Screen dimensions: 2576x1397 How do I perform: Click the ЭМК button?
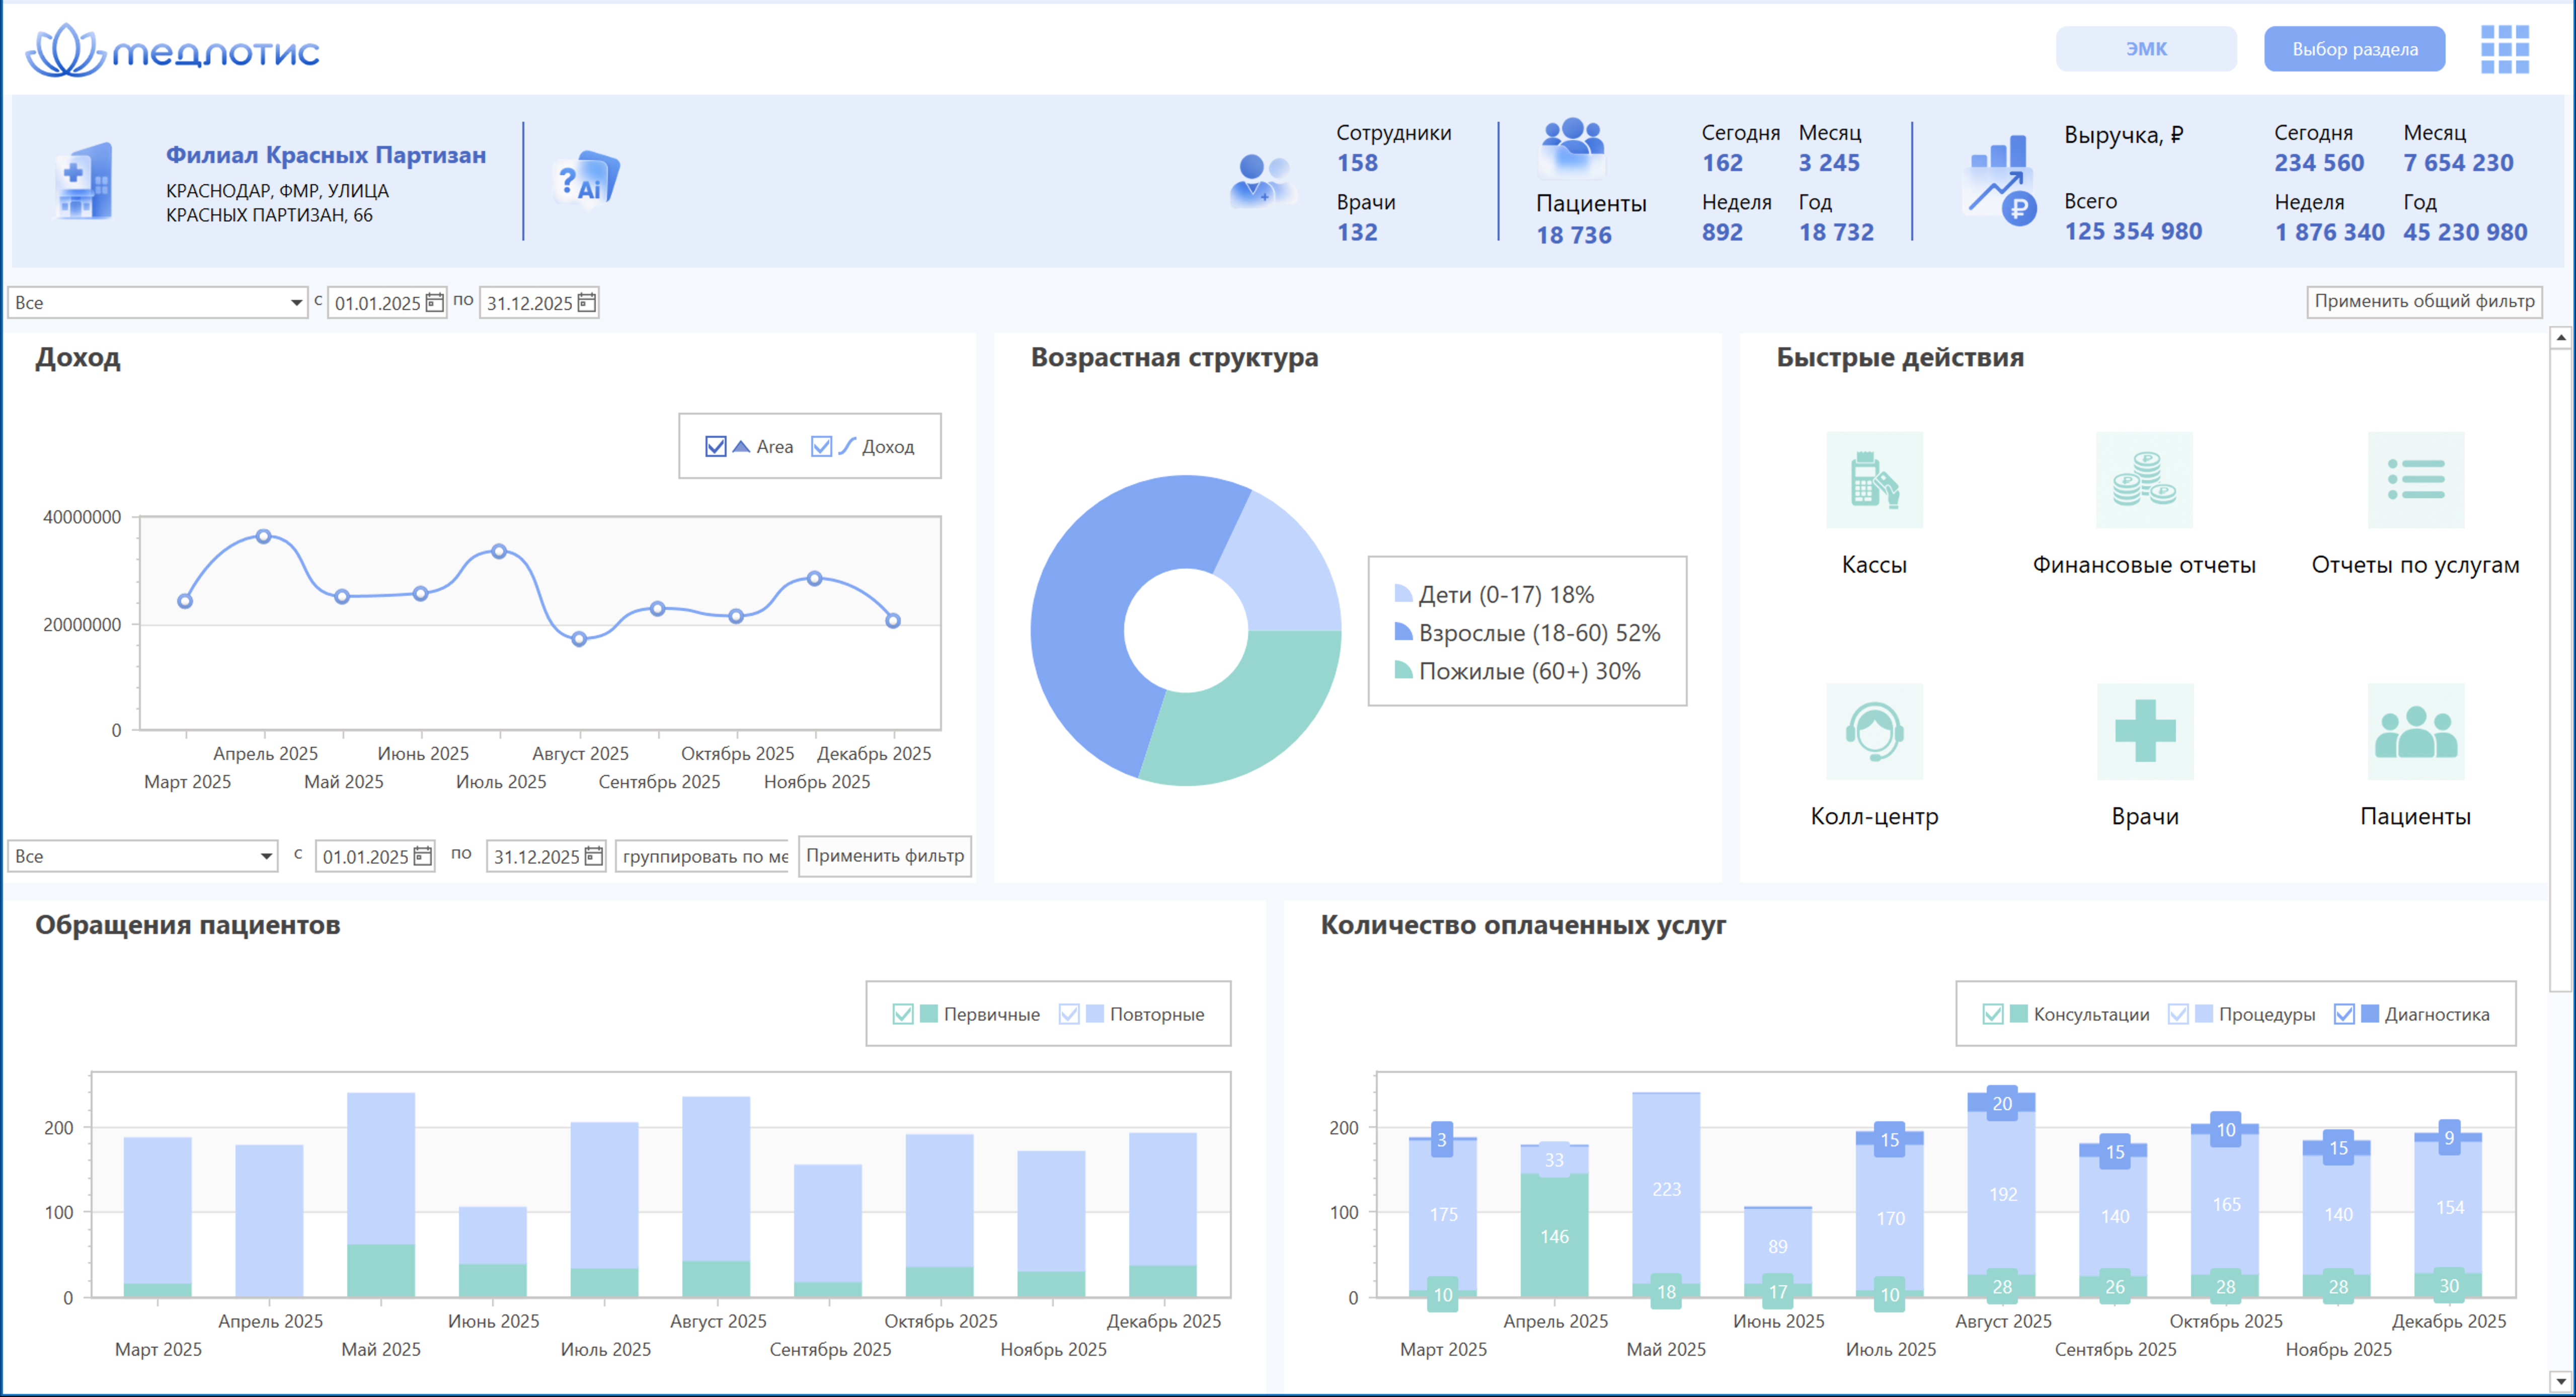pos(2146,49)
